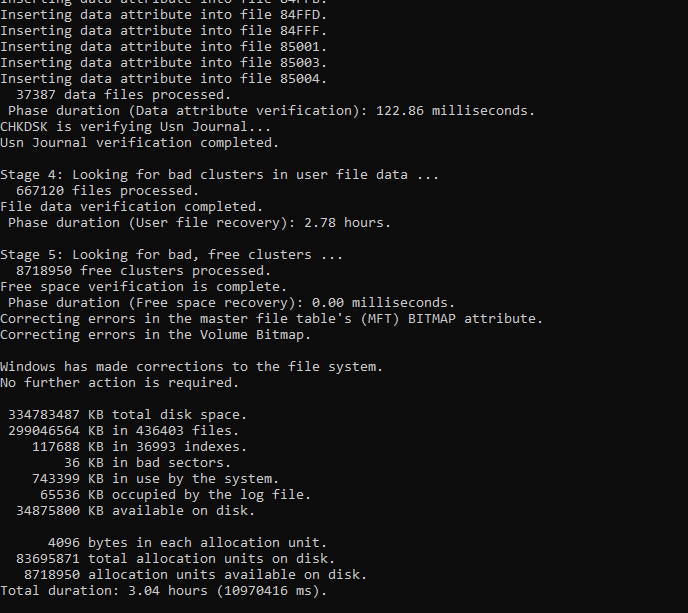Click the 'File data verification completed' line
688x613 pixels.
point(132,207)
